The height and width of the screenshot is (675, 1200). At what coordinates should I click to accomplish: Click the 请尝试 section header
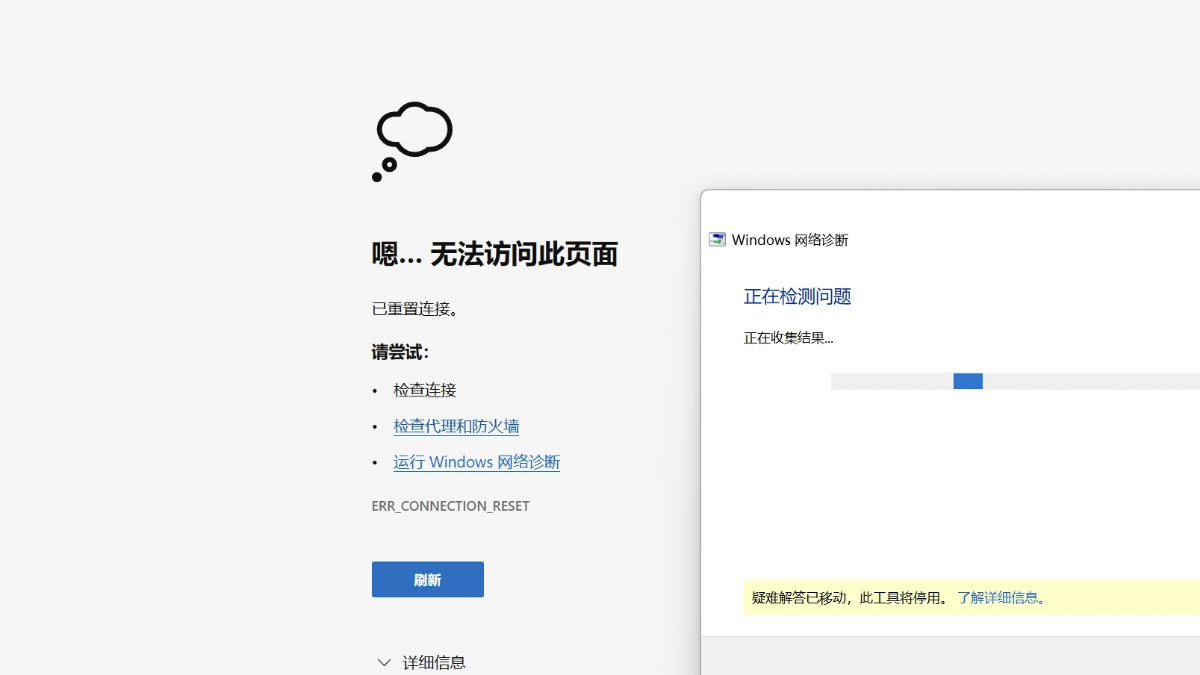(x=396, y=351)
